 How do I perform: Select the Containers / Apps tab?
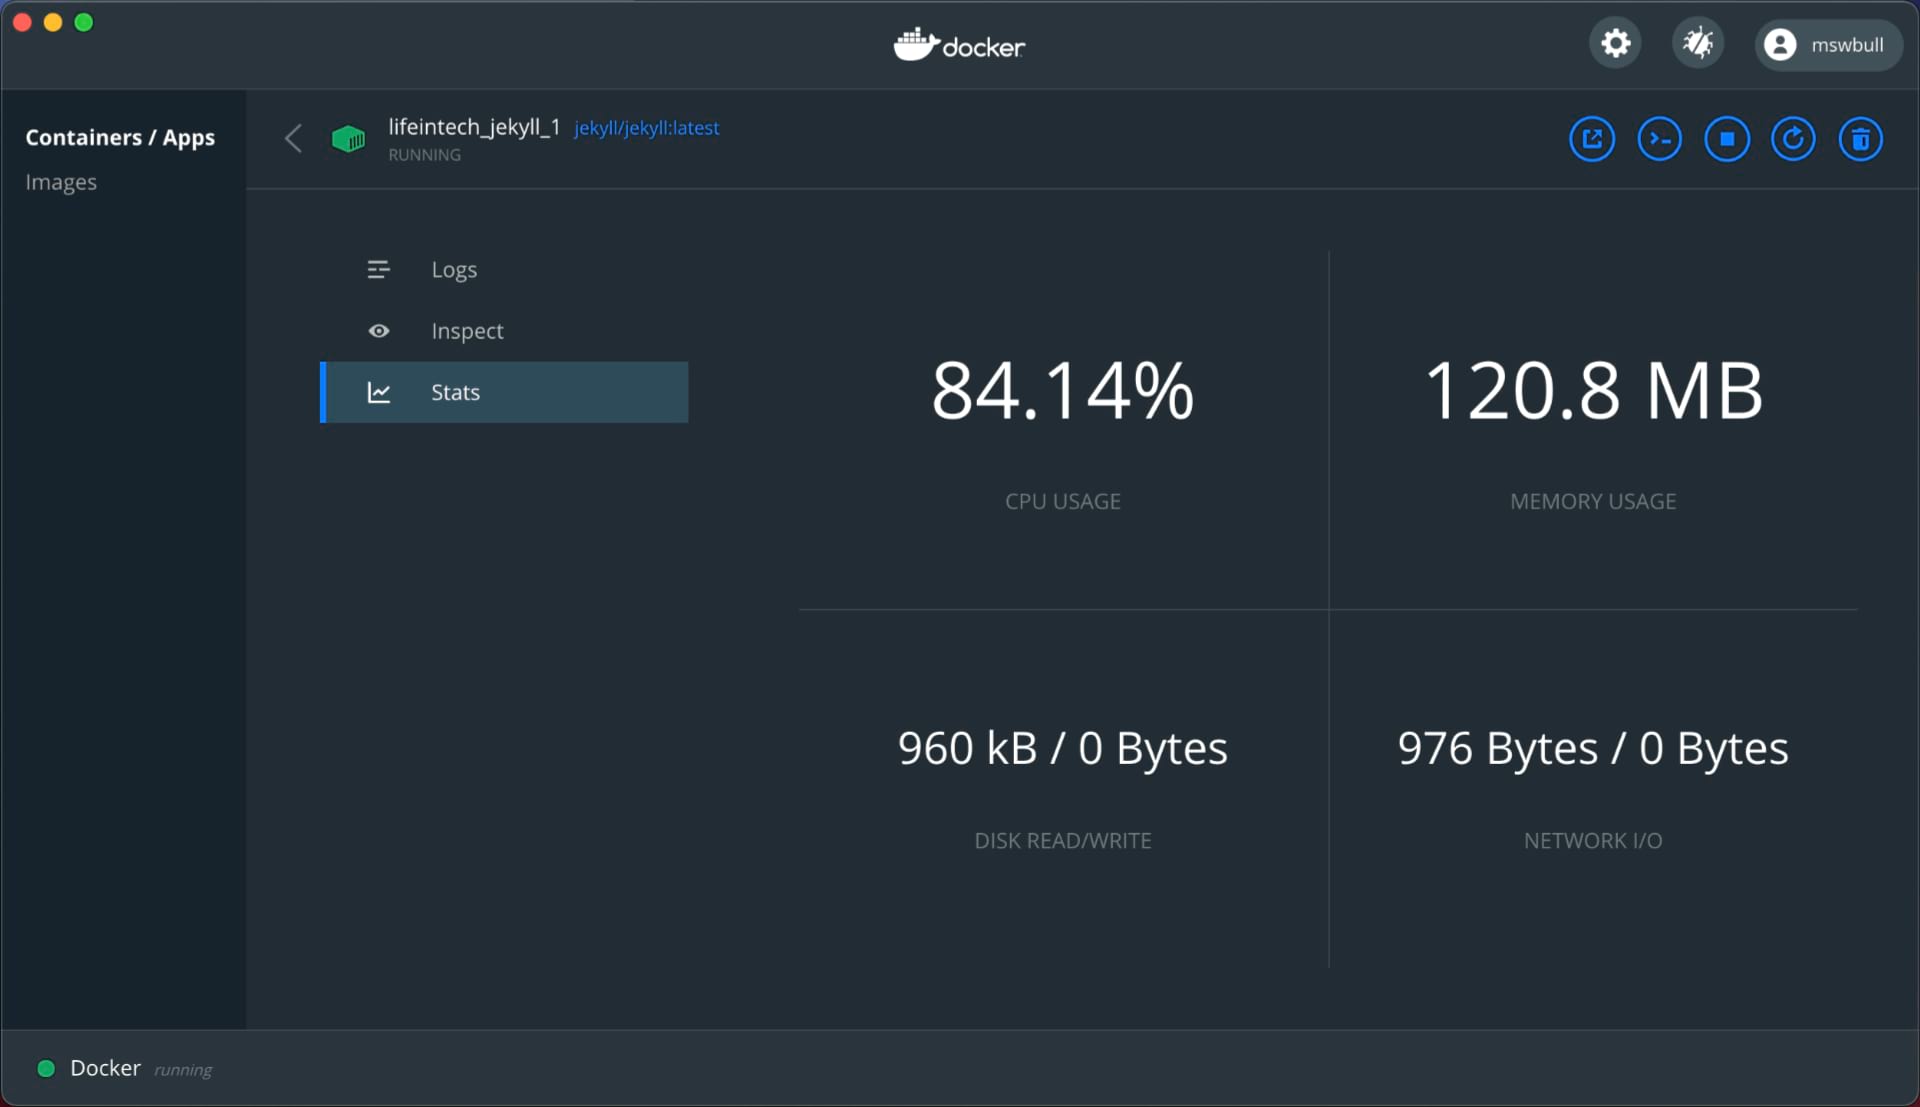[x=120, y=137]
